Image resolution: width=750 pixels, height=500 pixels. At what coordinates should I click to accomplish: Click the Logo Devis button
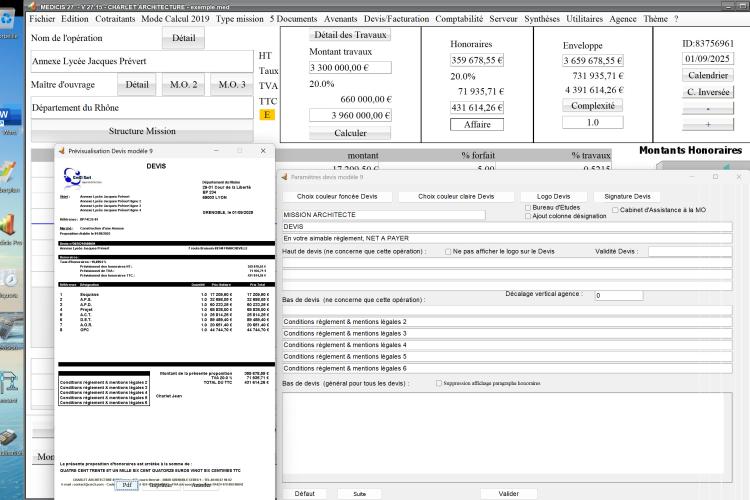click(553, 197)
